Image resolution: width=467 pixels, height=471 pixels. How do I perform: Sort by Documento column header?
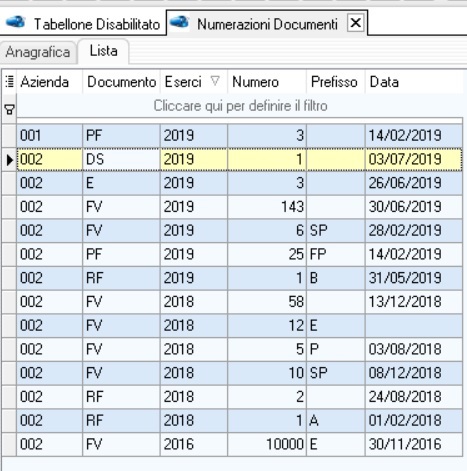[x=121, y=82]
